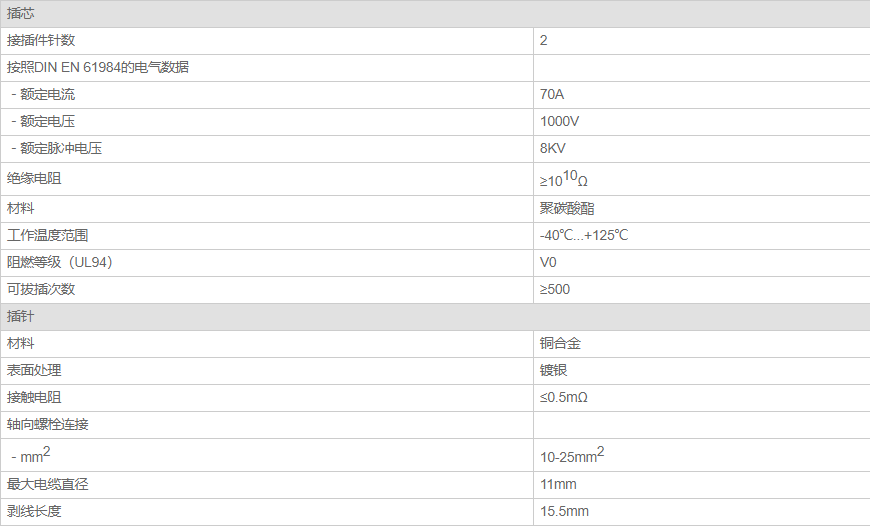870x529 pixels.
Task: Click the 阻燃等级（UL94）label
Action: pos(60,262)
